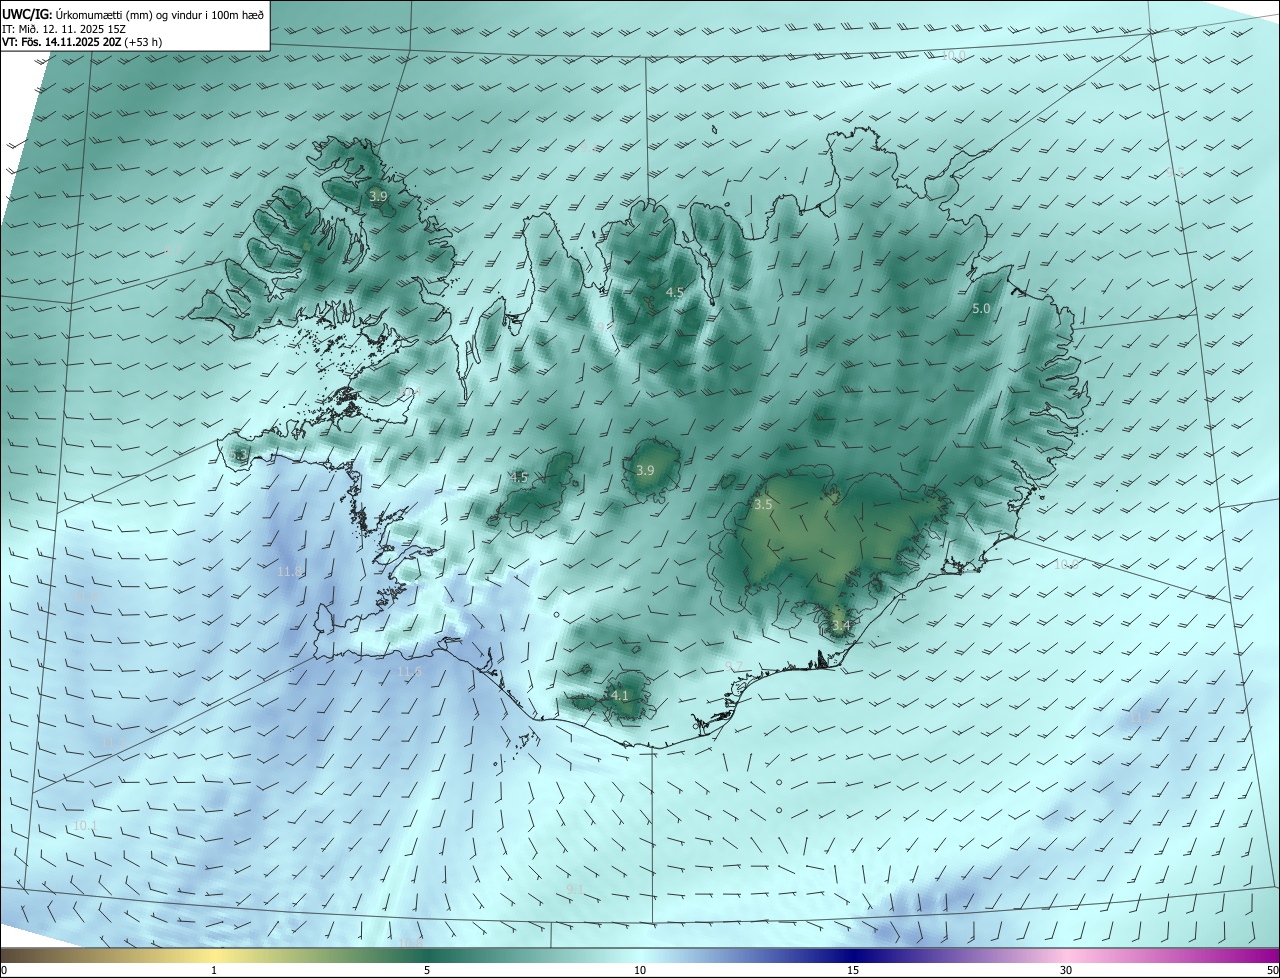Pick the dark navy color at scale value 15
The width and height of the screenshot is (1280, 978).
coord(853,955)
